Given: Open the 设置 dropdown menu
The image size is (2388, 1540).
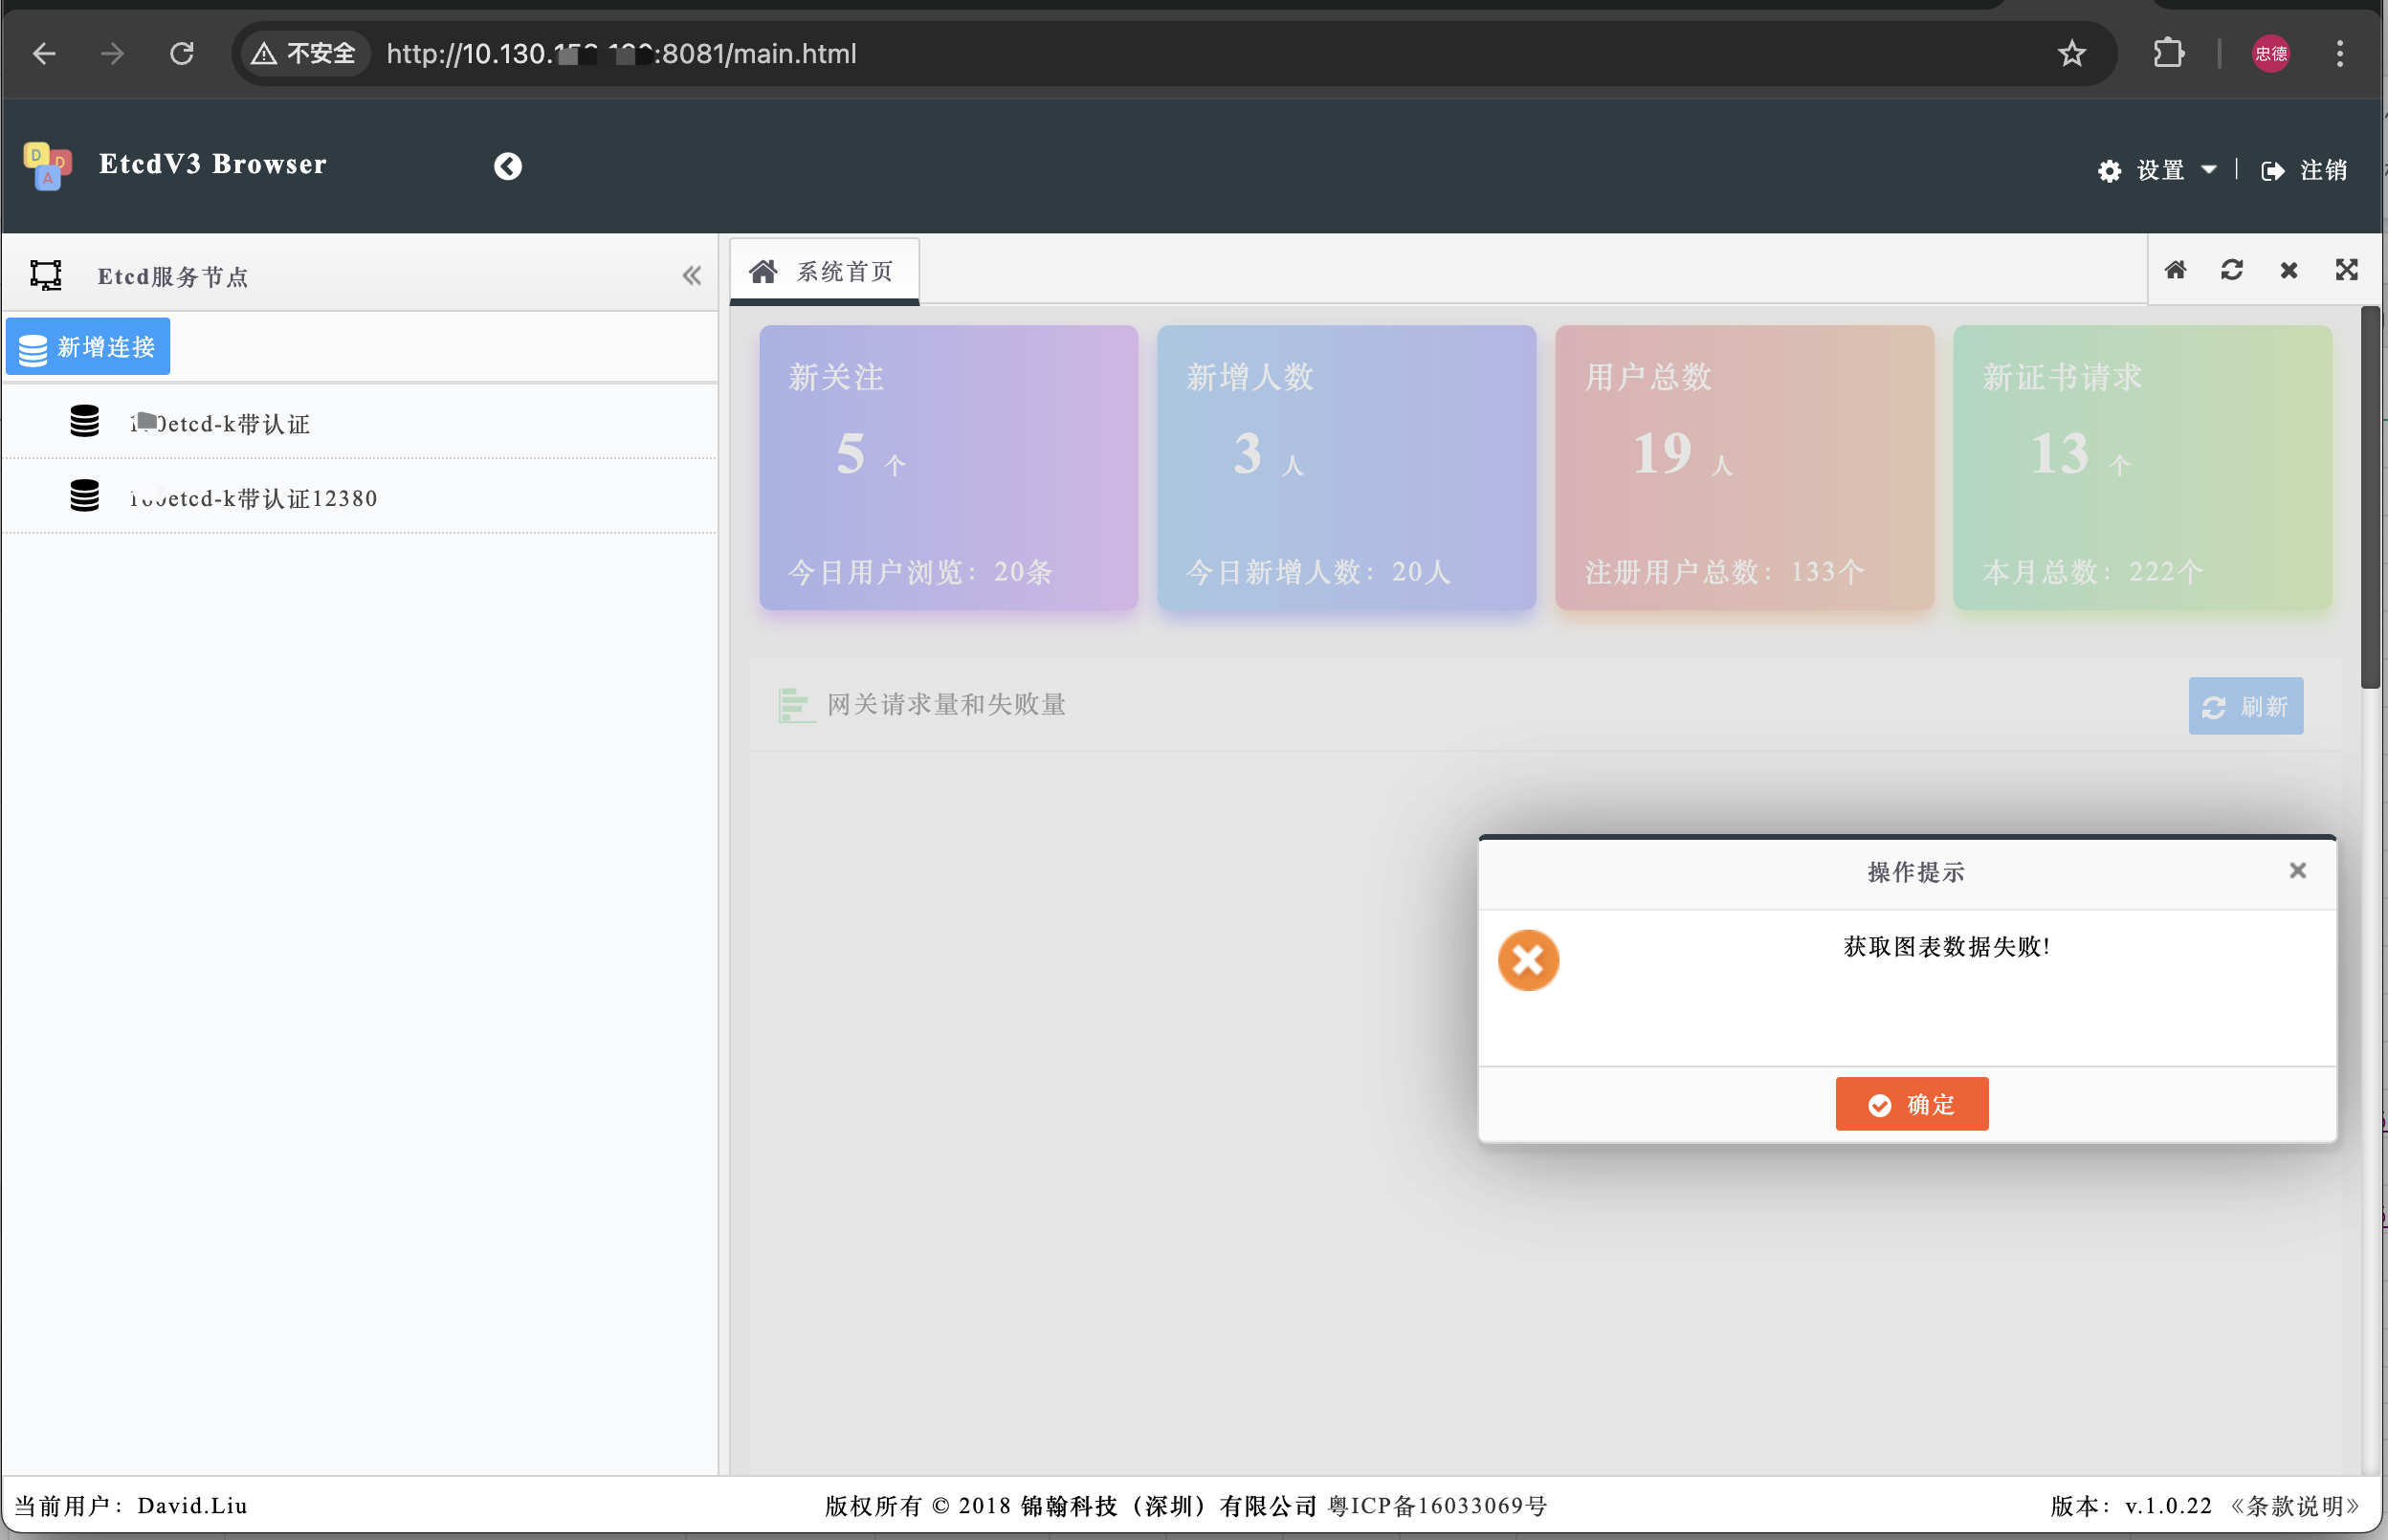Looking at the screenshot, I should tap(2158, 170).
